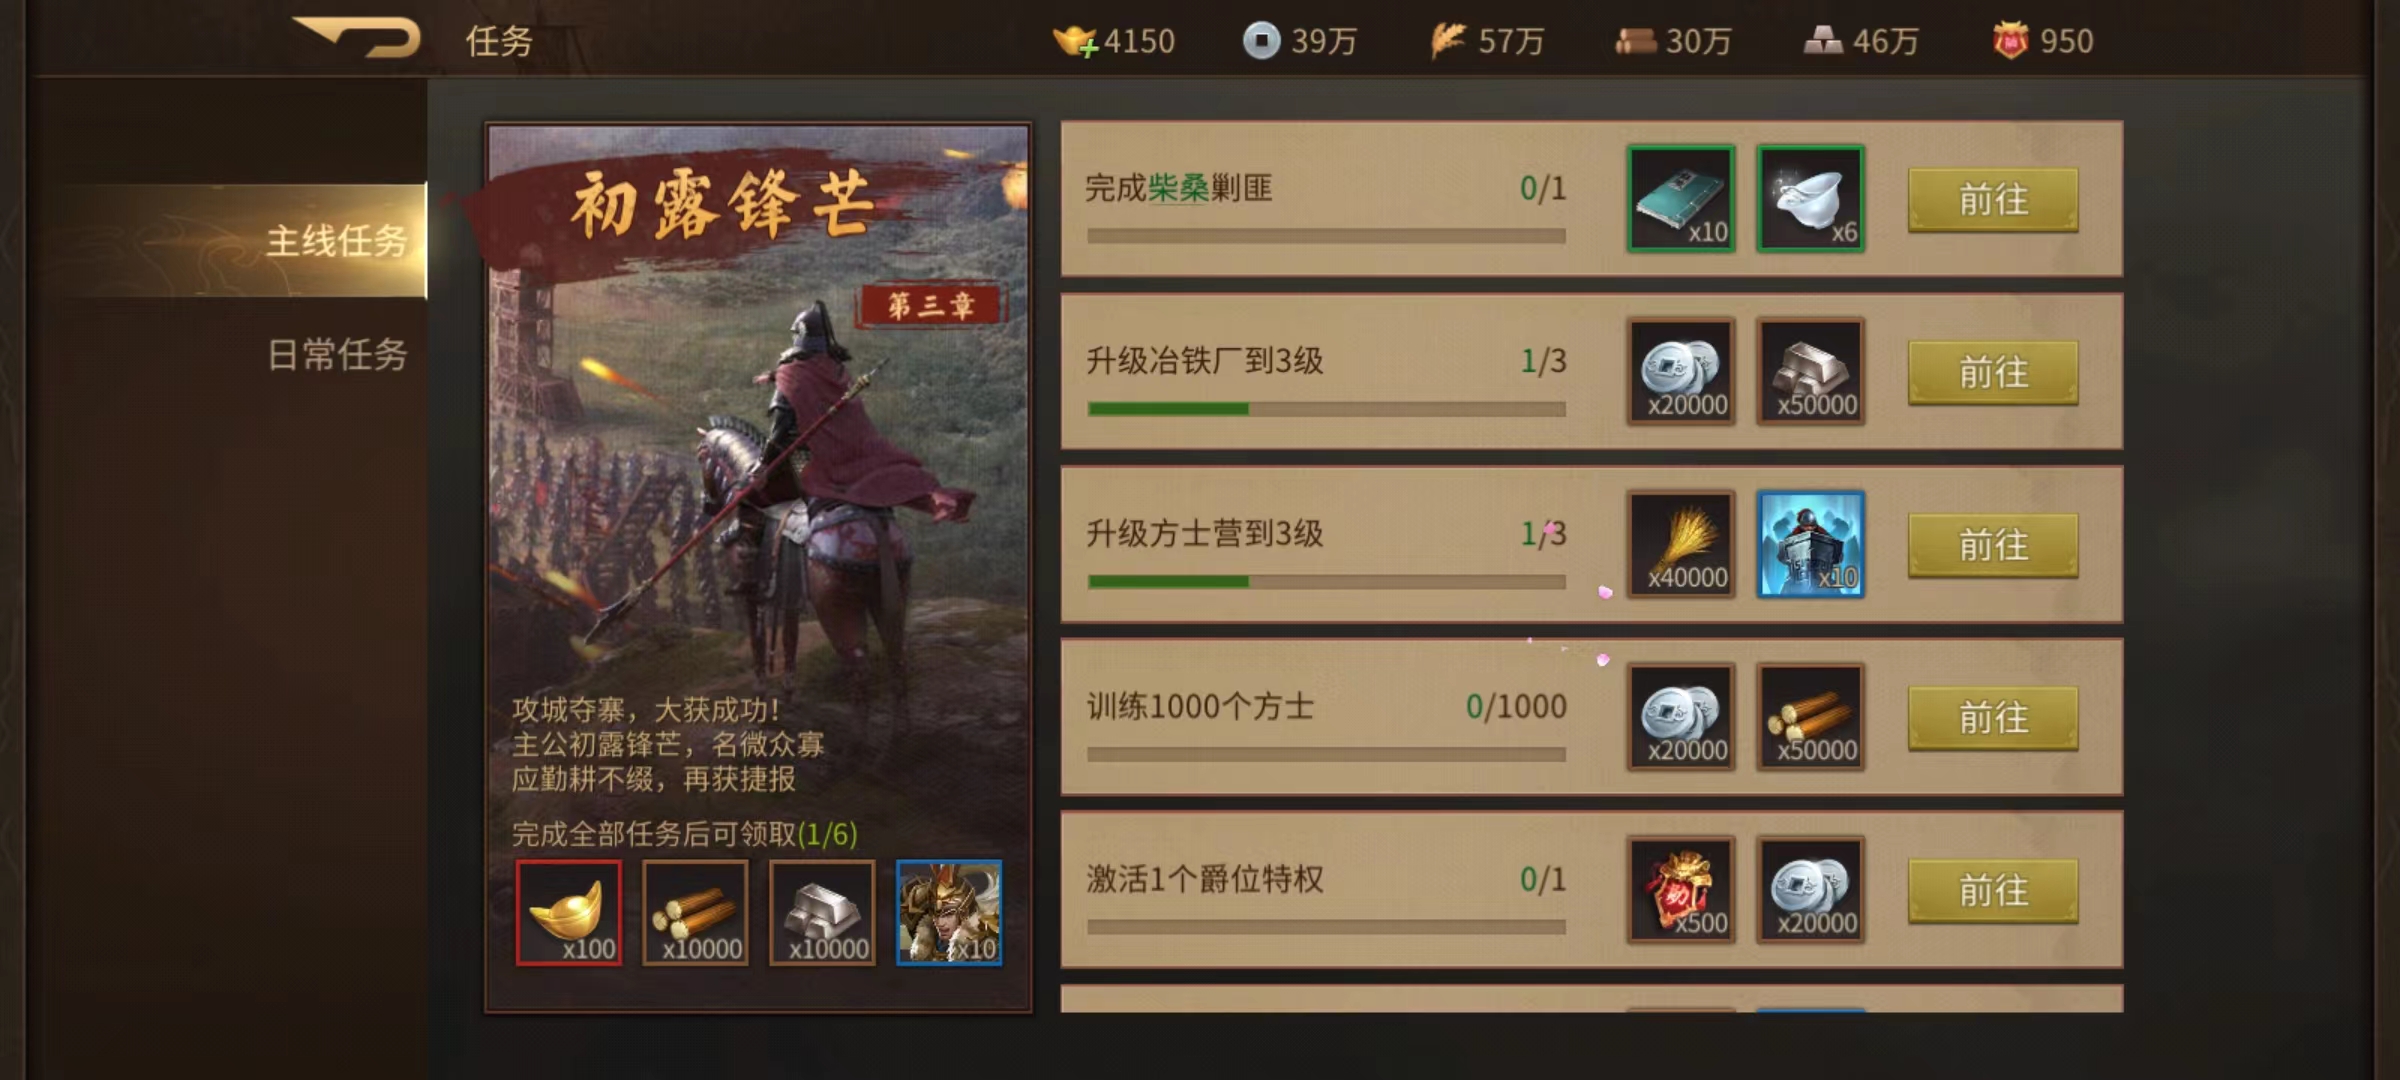2400x1080 pixels.
Task: Click the gold ingot 4150 currency icon
Action: (1074, 41)
